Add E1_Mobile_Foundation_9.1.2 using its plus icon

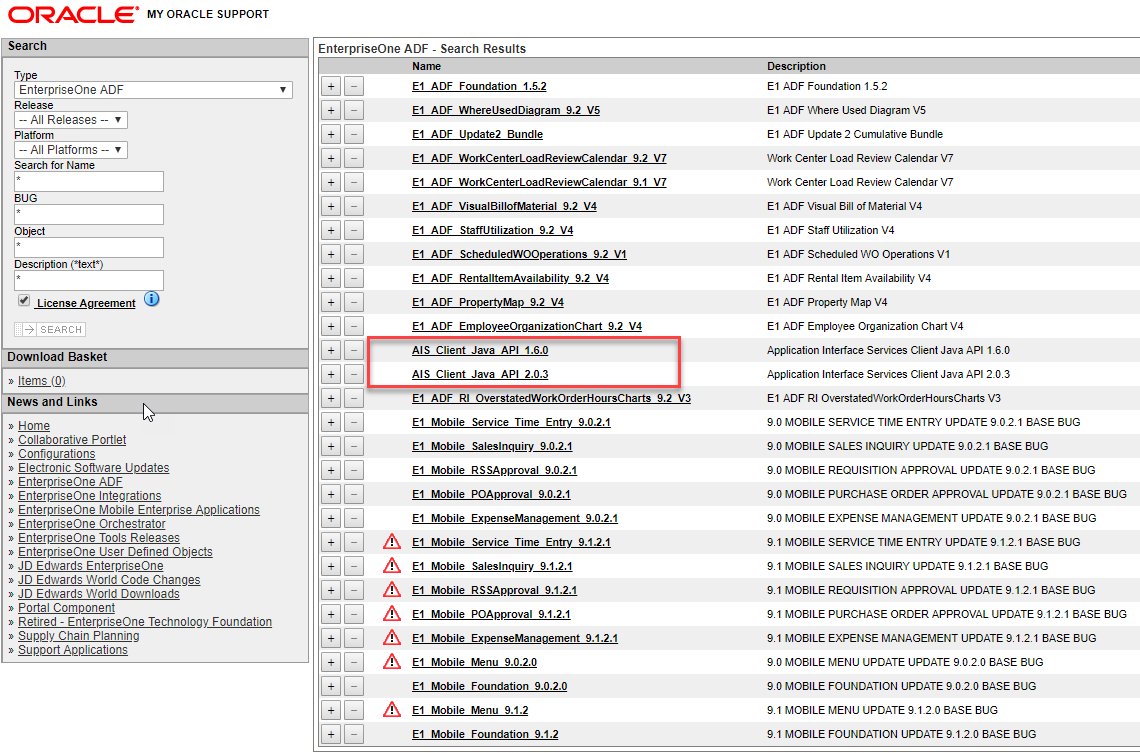(330, 734)
